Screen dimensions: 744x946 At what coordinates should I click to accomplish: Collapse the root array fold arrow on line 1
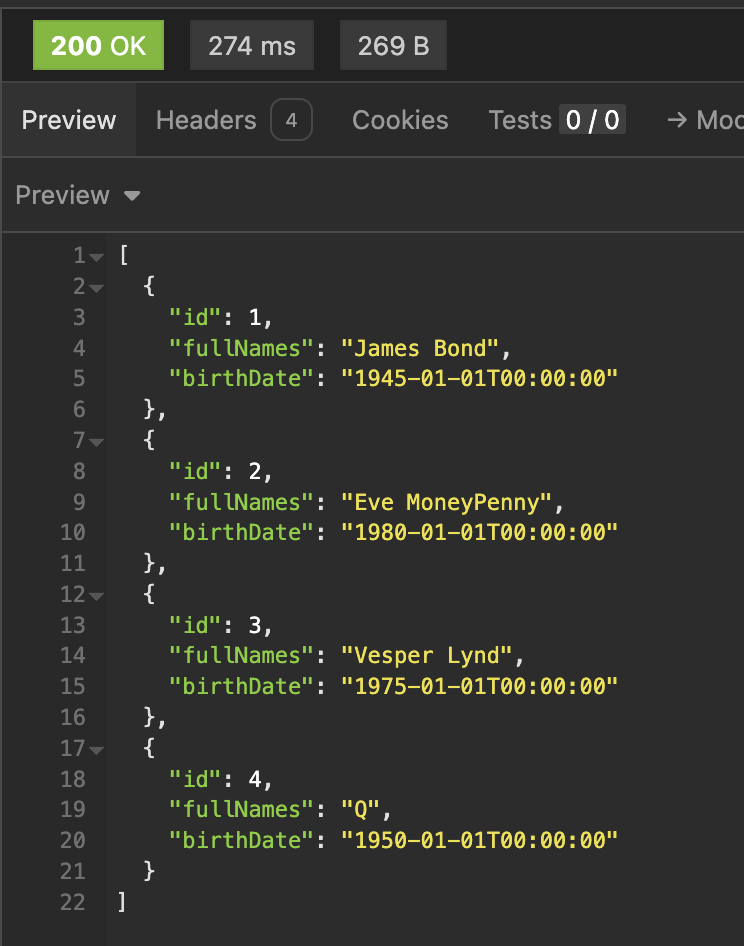click(96, 257)
